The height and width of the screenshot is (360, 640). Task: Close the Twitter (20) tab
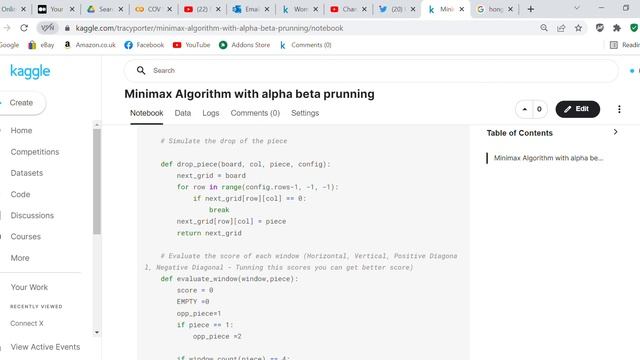click(x=413, y=9)
